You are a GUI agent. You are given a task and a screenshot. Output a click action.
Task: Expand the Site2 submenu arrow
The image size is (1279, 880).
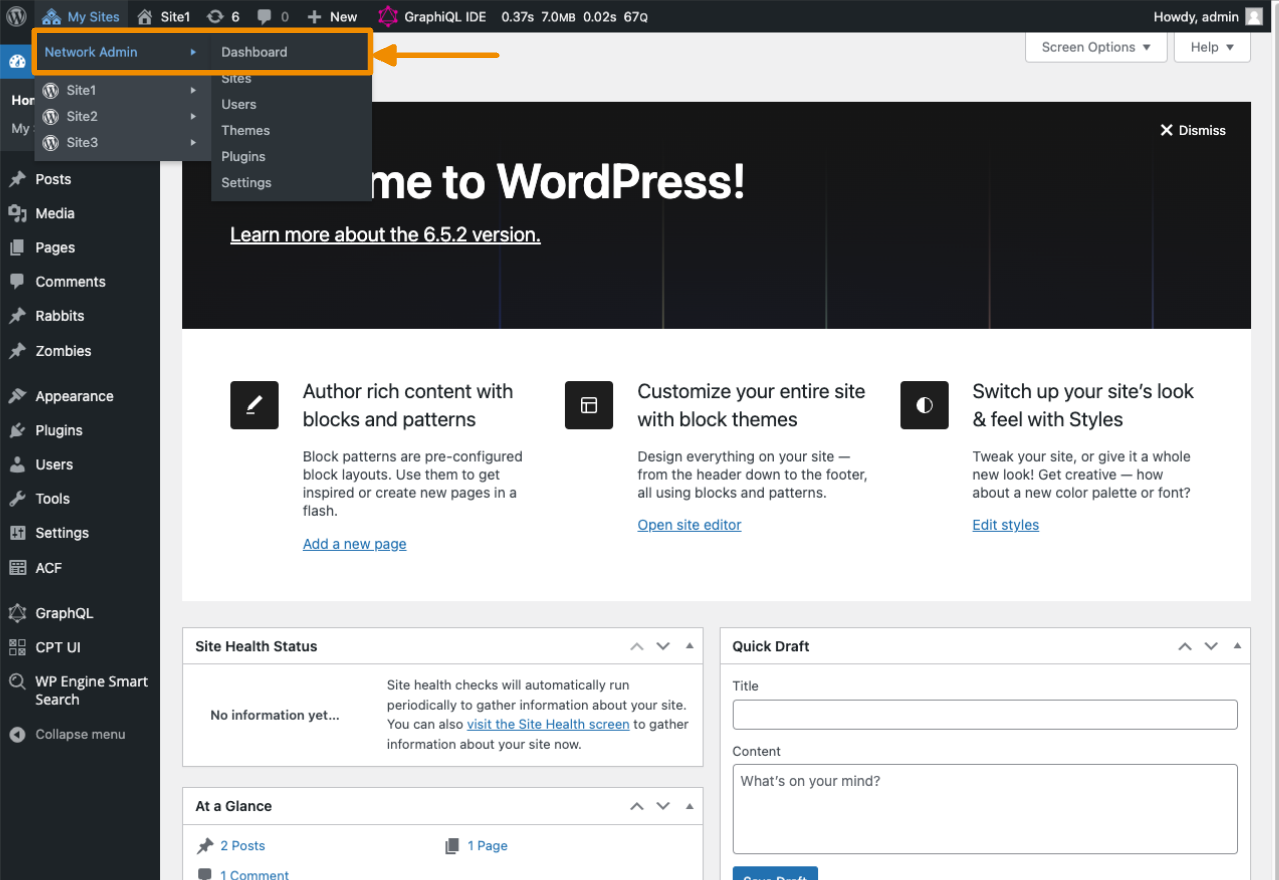pyautogui.click(x=193, y=116)
